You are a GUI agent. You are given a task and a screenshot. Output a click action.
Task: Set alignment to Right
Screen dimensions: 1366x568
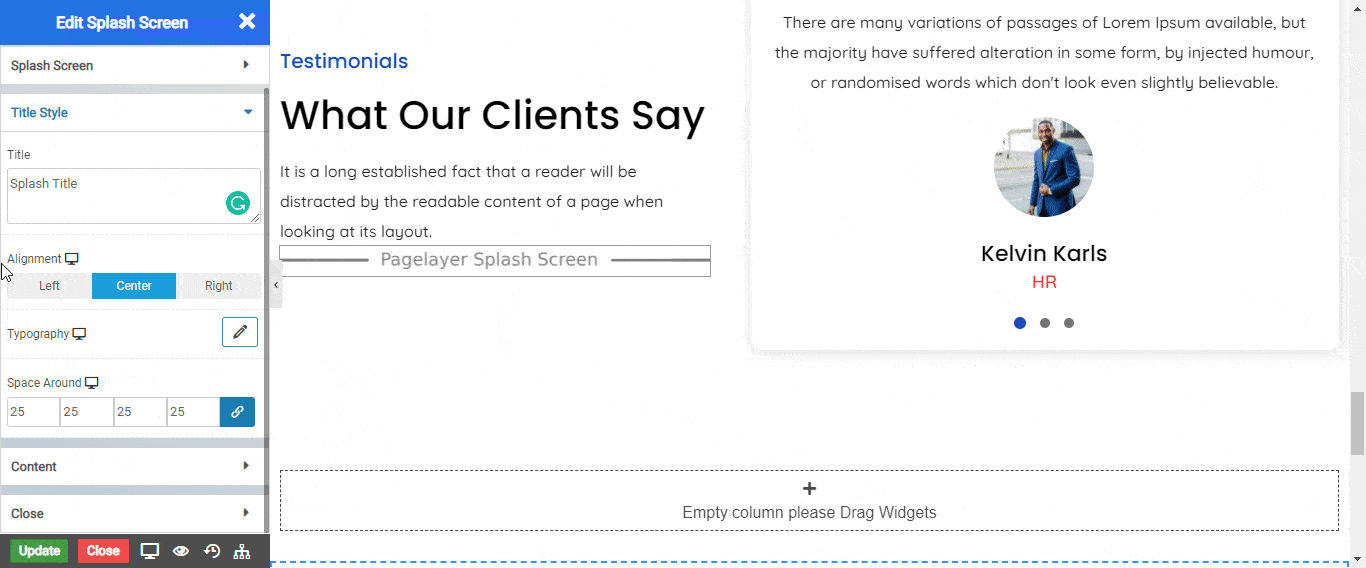click(218, 286)
